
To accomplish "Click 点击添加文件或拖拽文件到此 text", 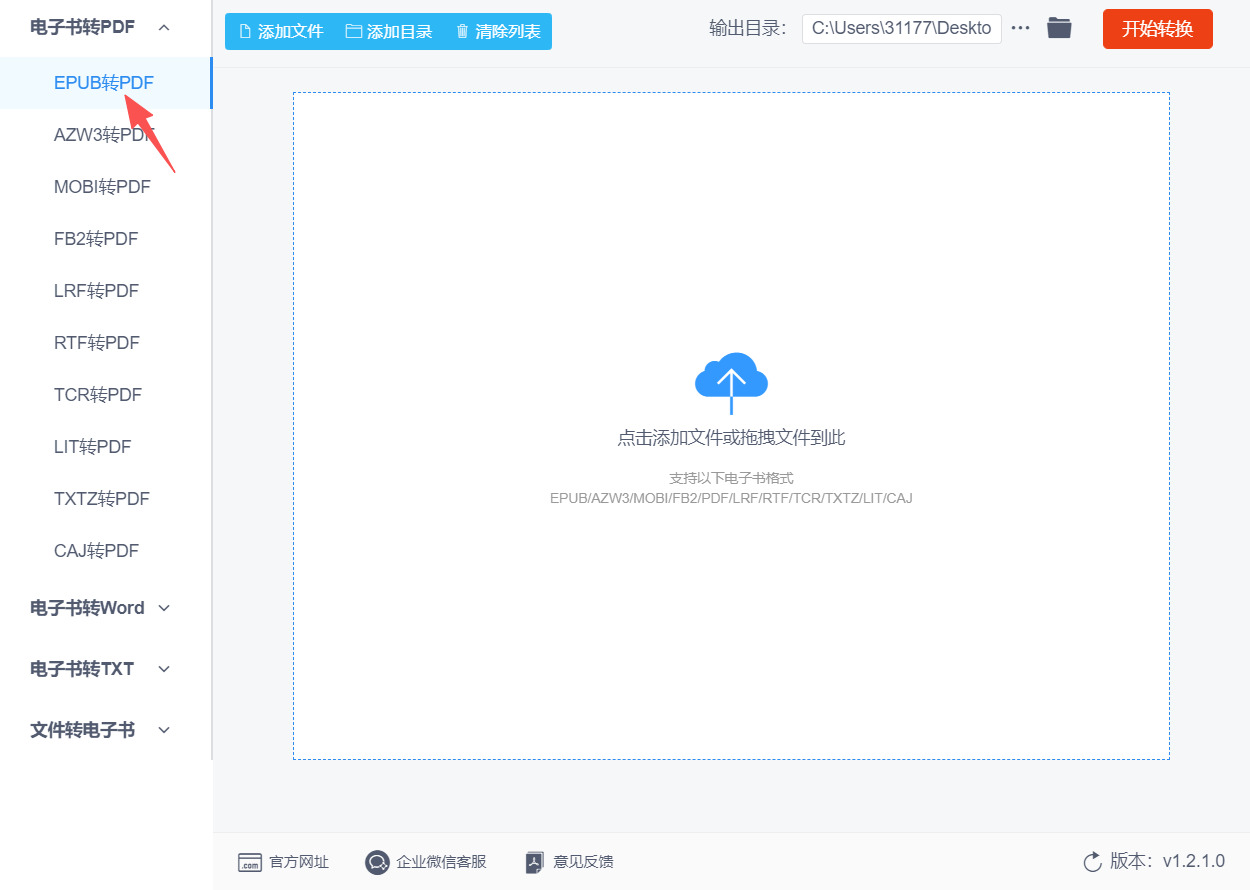I will 731,438.
